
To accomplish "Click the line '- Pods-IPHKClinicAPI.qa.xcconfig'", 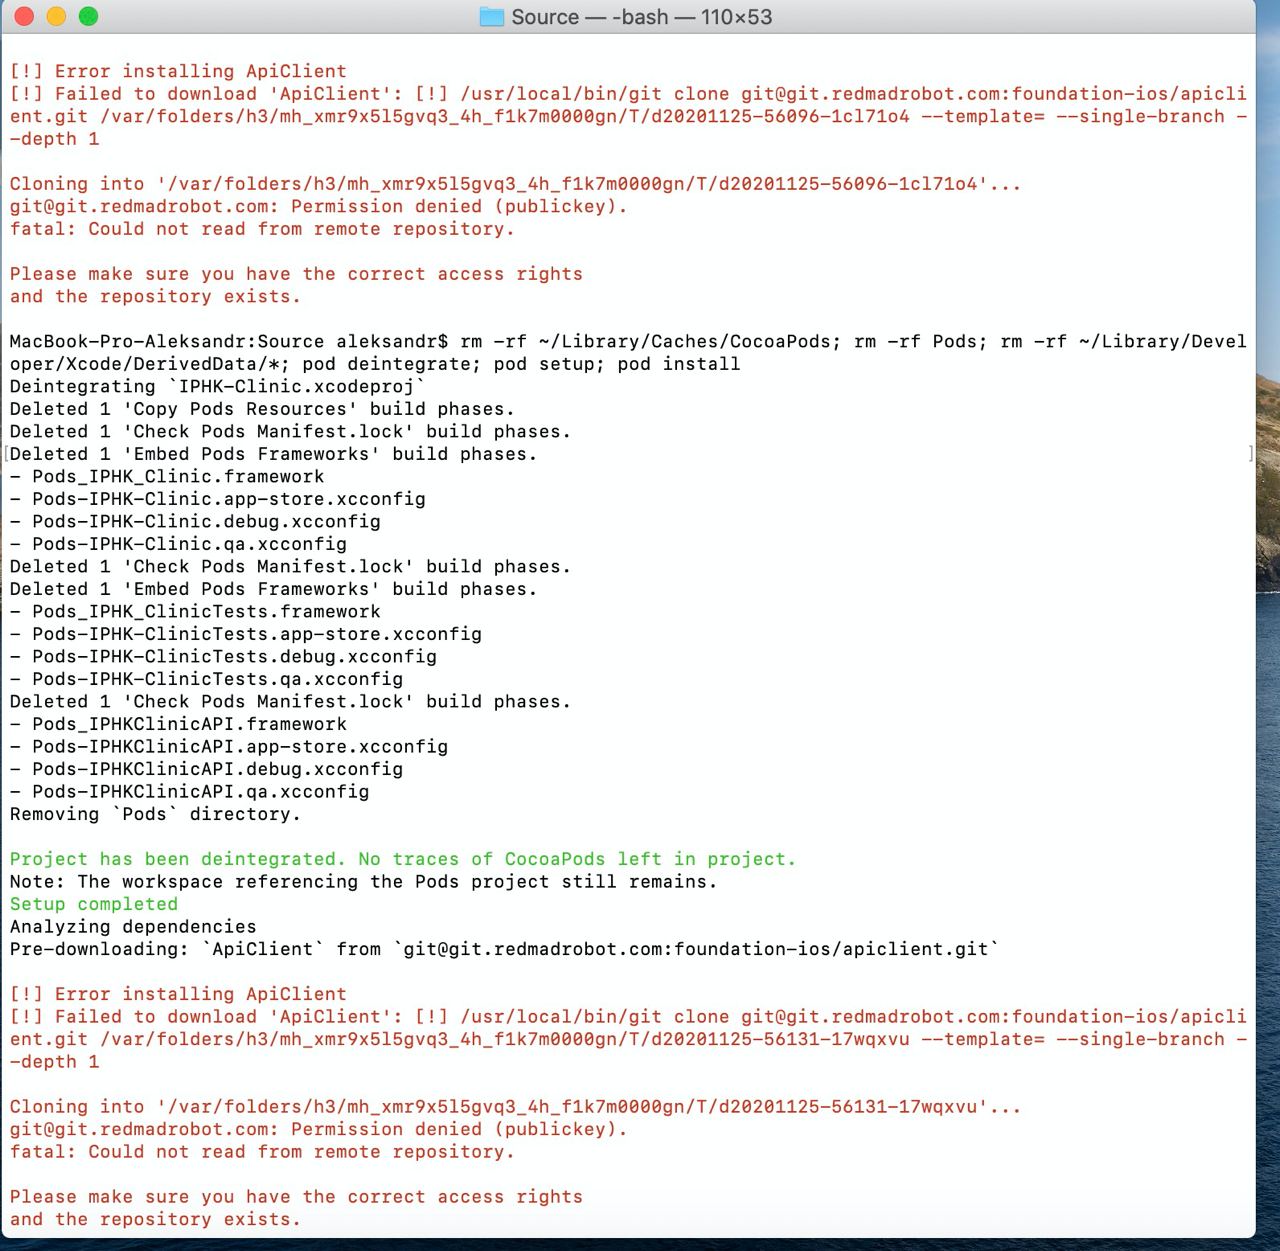I will 189,791.
